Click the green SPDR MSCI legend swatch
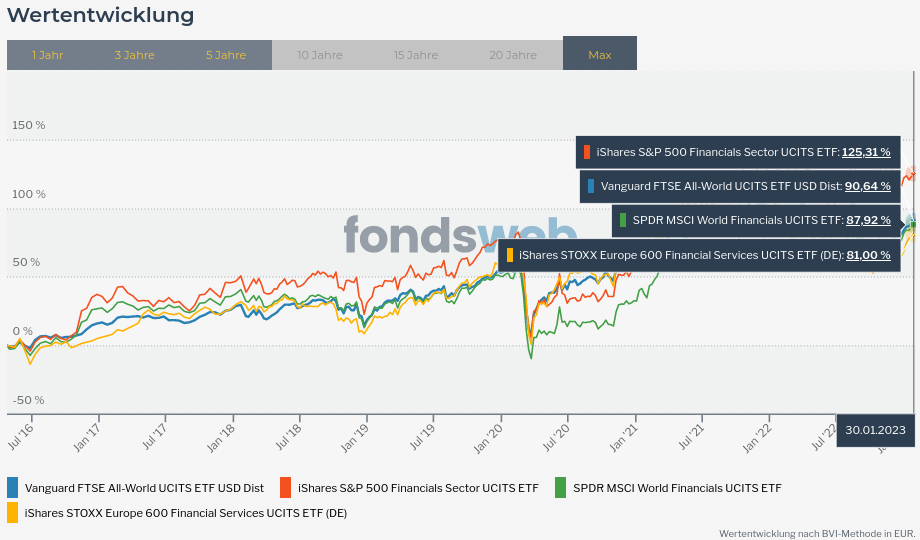The image size is (920, 540). (x=561, y=488)
